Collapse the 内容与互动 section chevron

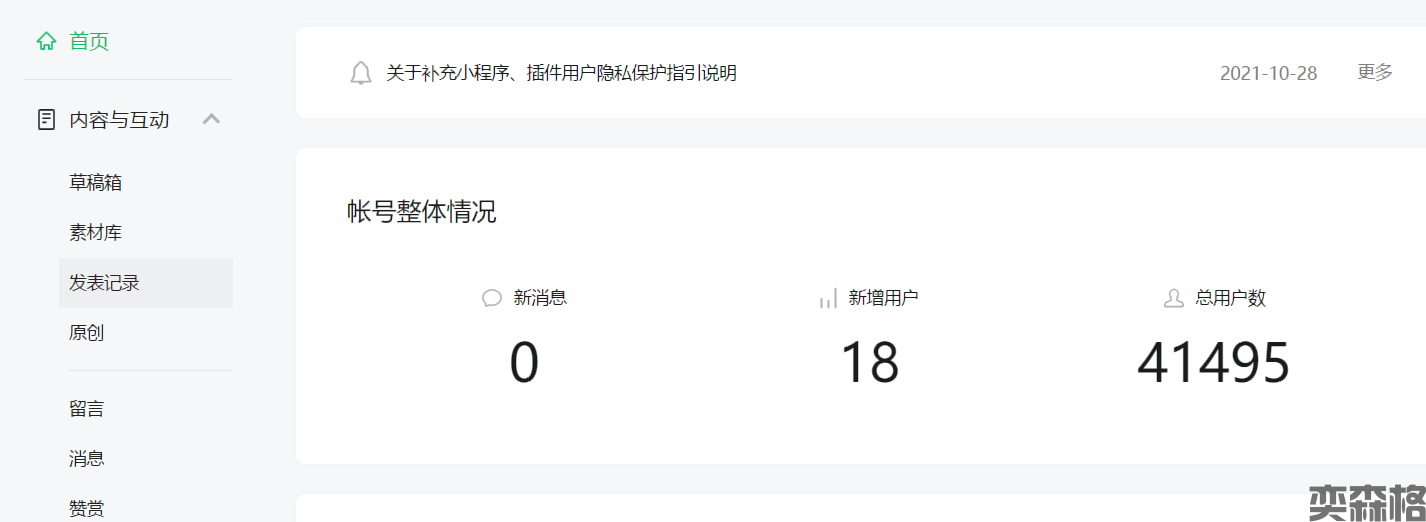[211, 119]
